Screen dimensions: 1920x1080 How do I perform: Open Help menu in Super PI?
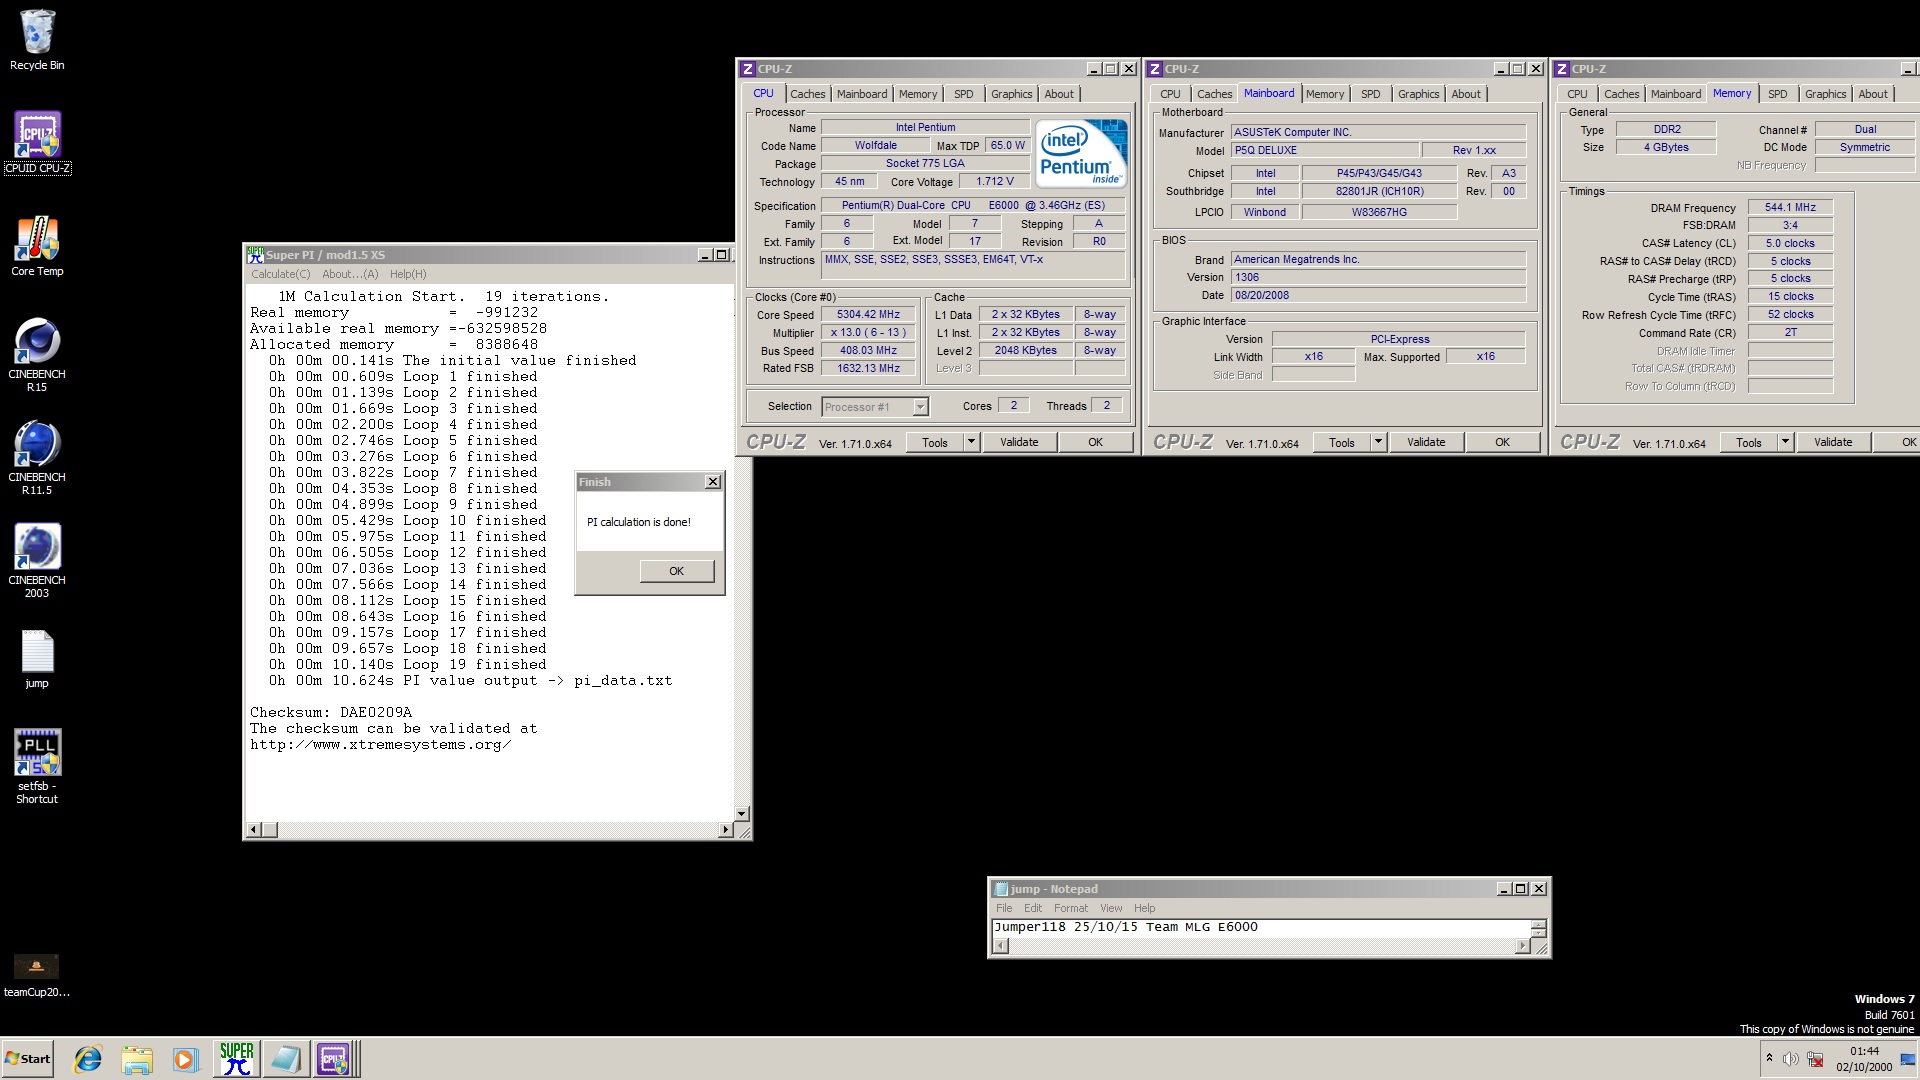(408, 274)
